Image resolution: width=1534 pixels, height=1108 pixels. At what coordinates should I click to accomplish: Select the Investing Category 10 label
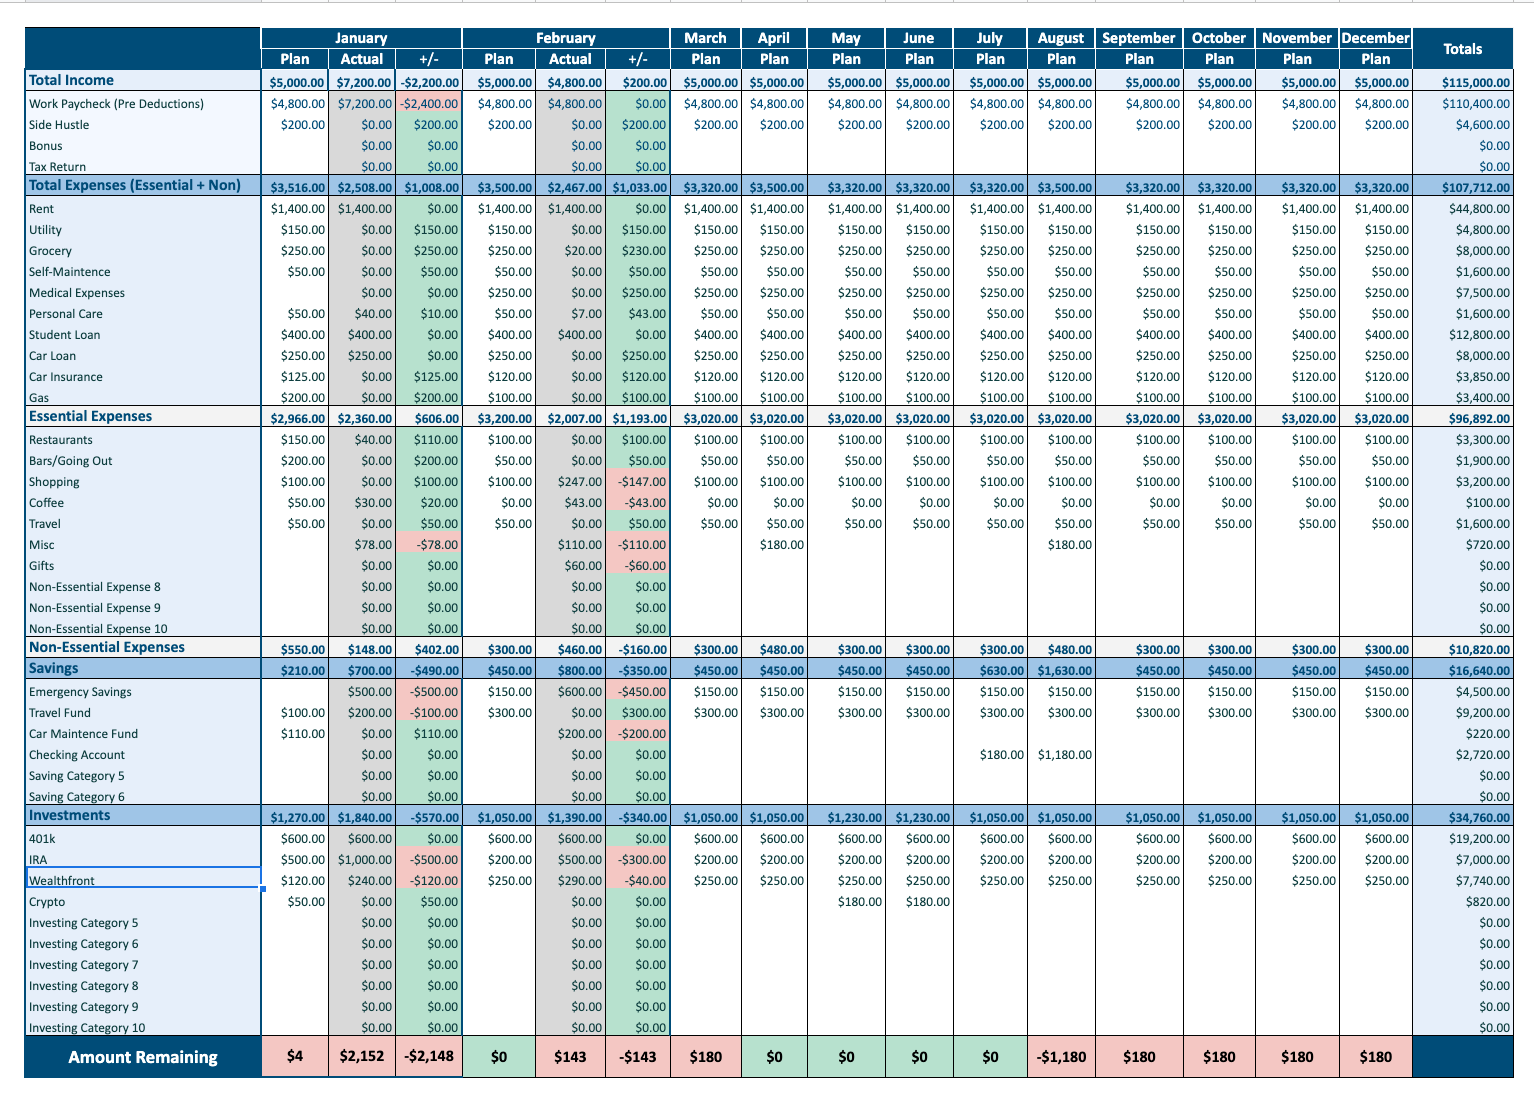pos(87,1028)
